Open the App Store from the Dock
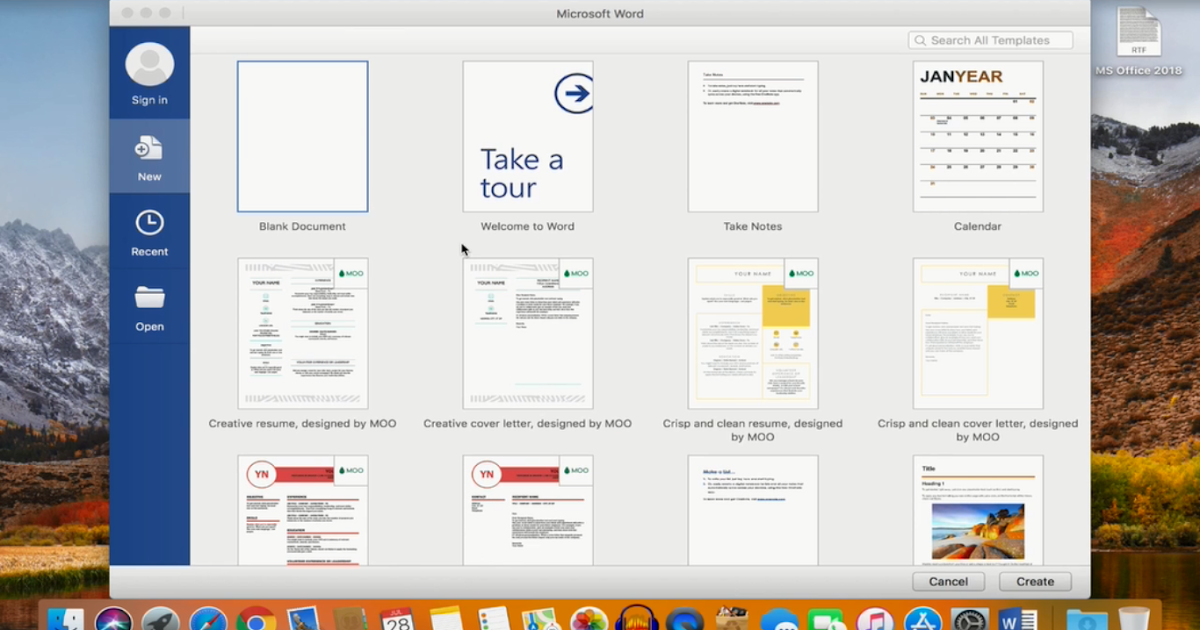The image size is (1200, 630). pyautogui.click(x=922, y=620)
